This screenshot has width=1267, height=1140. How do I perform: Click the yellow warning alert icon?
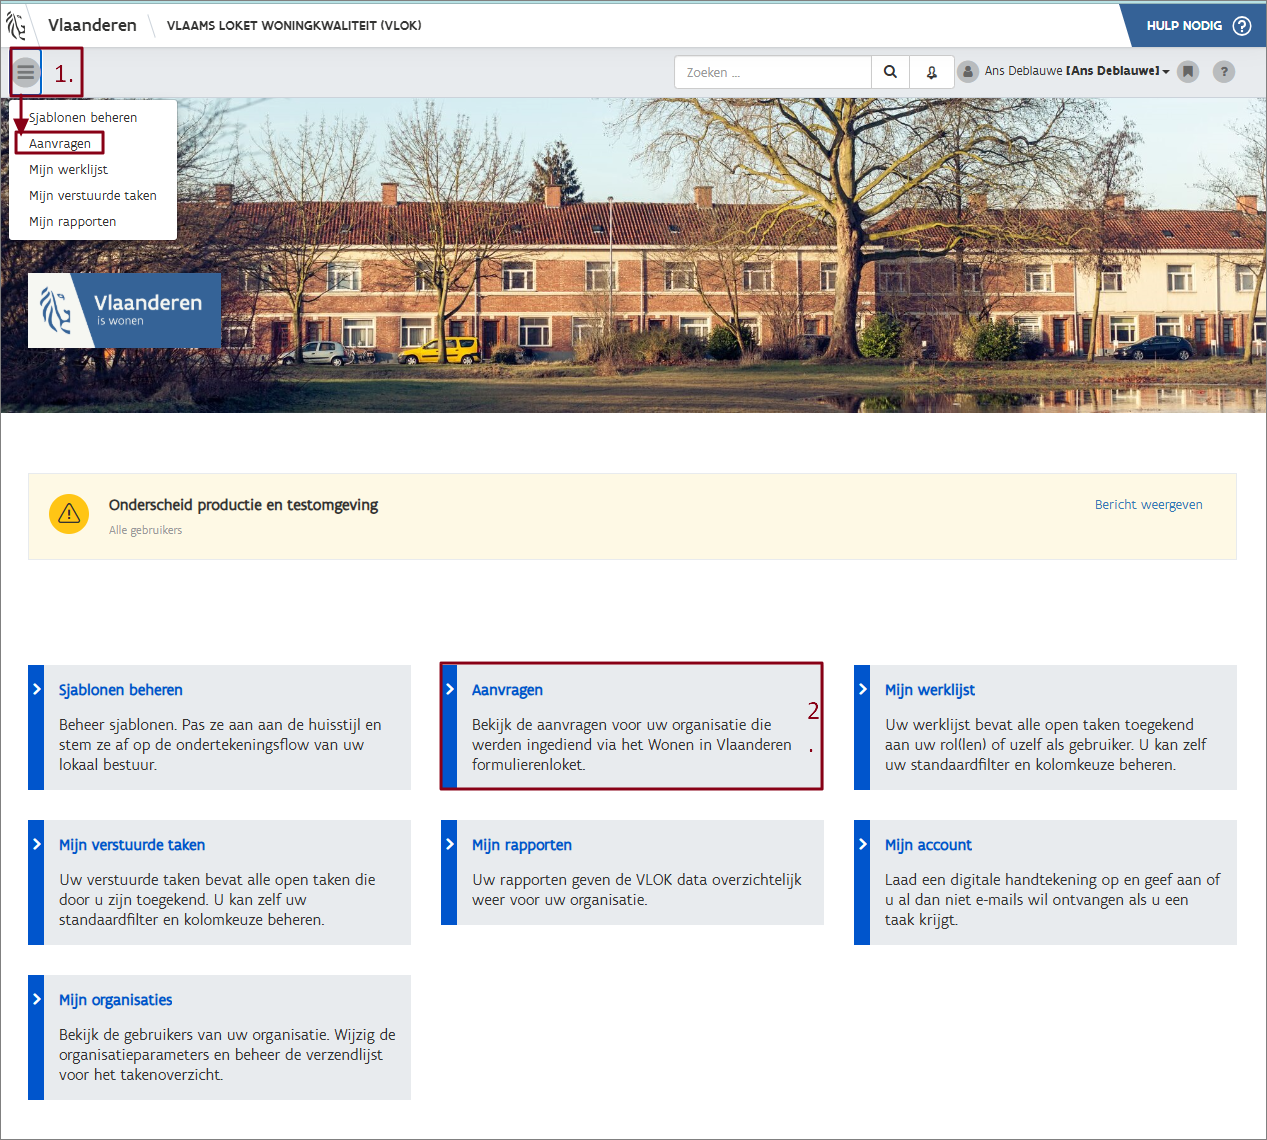[69, 514]
